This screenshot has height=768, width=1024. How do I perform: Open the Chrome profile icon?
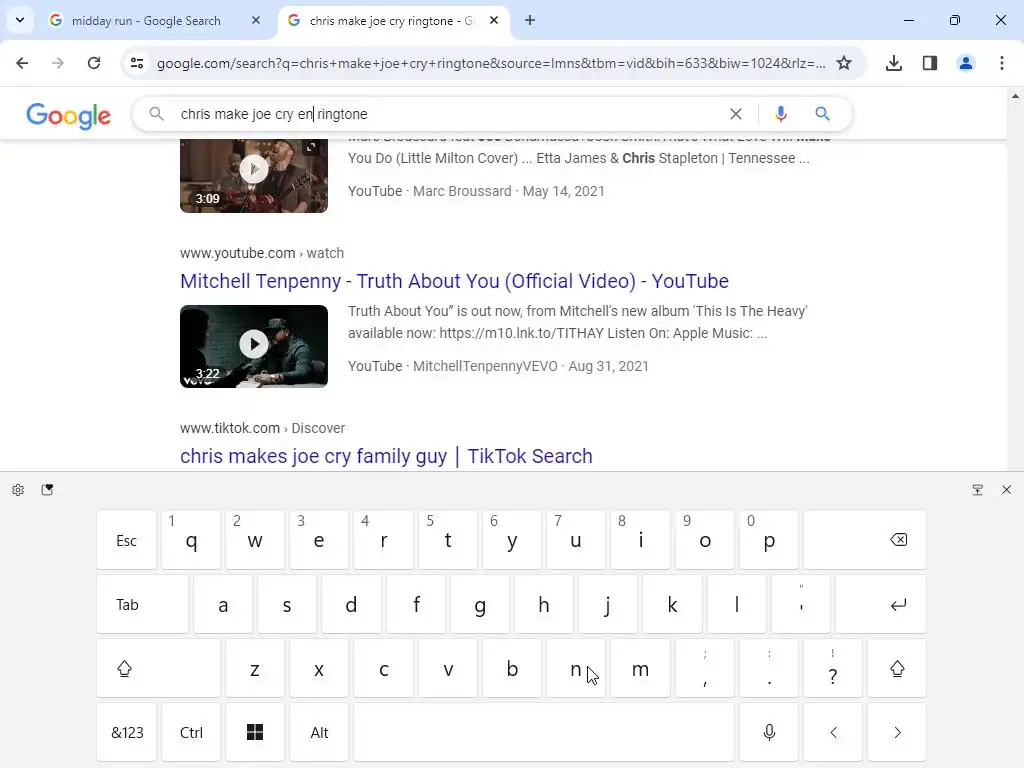(x=966, y=63)
